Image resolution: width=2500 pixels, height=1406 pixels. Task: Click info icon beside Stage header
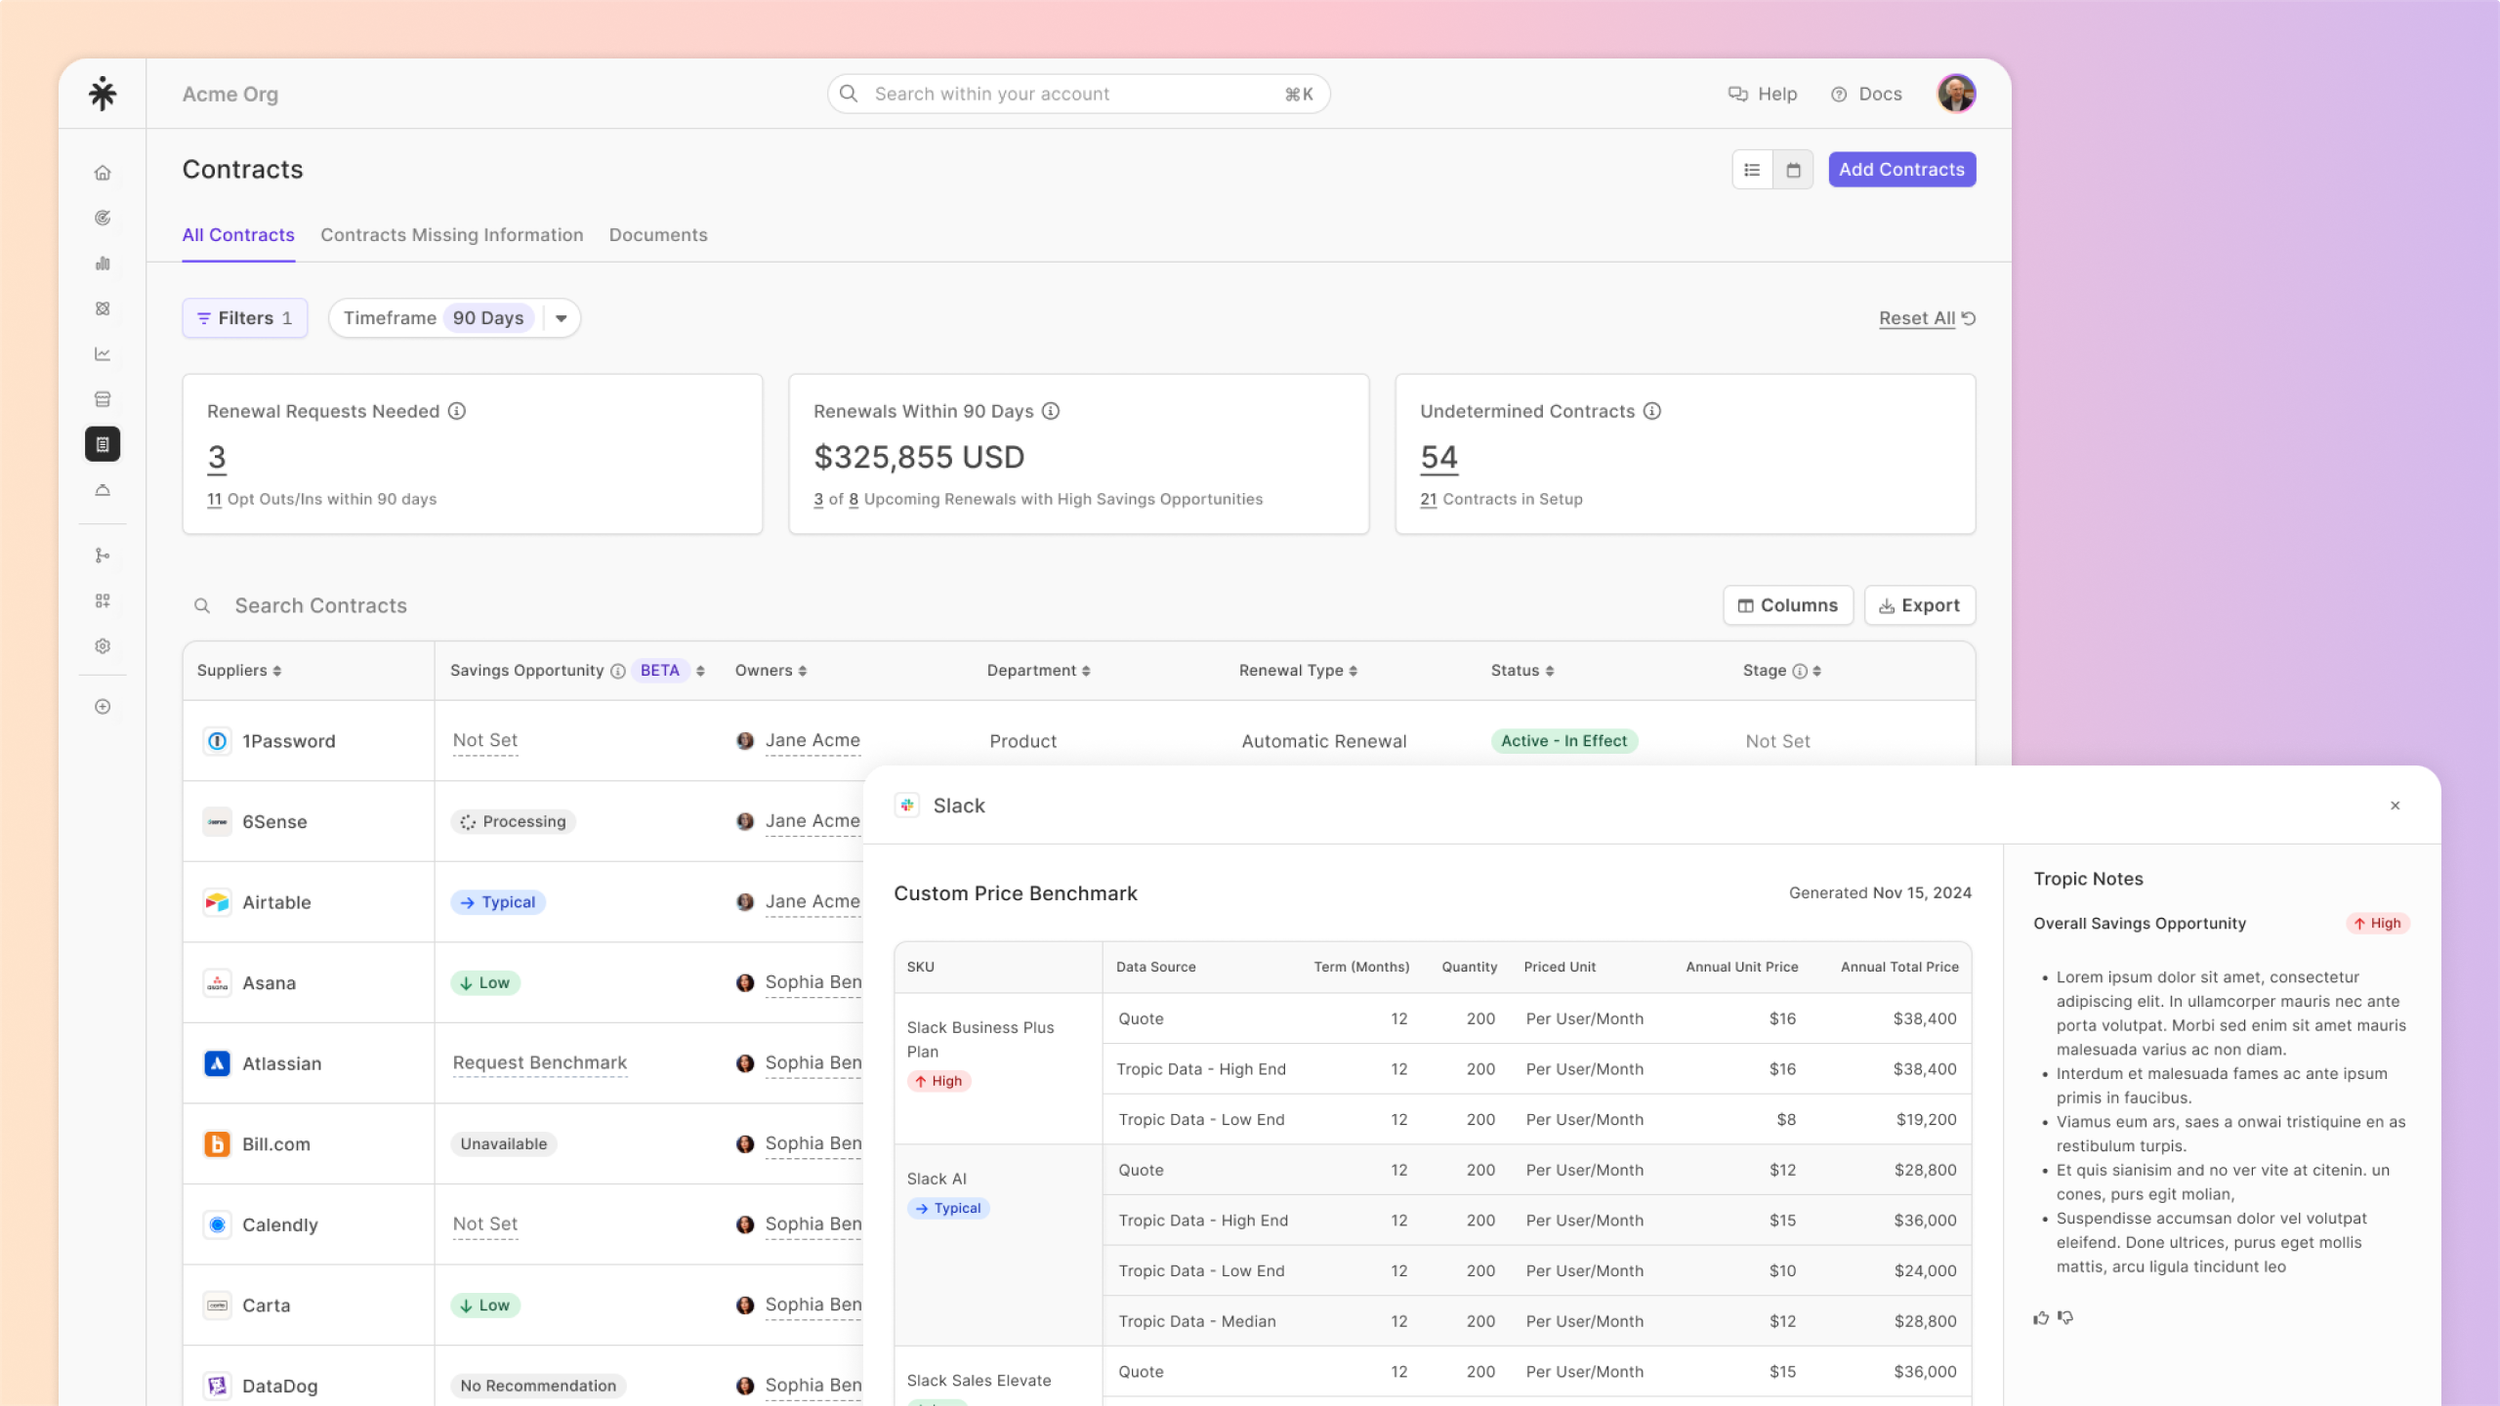(x=1799, y=671)
